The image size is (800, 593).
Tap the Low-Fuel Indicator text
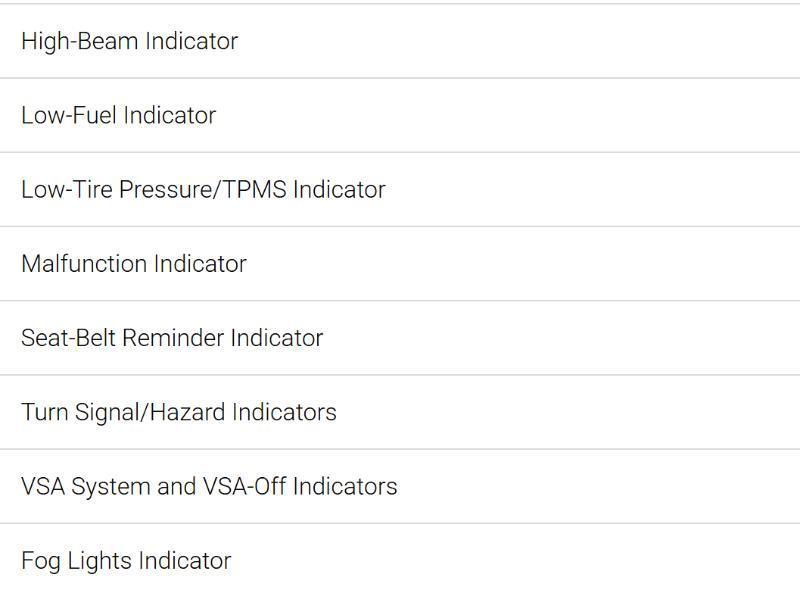(x=118, y=115)
